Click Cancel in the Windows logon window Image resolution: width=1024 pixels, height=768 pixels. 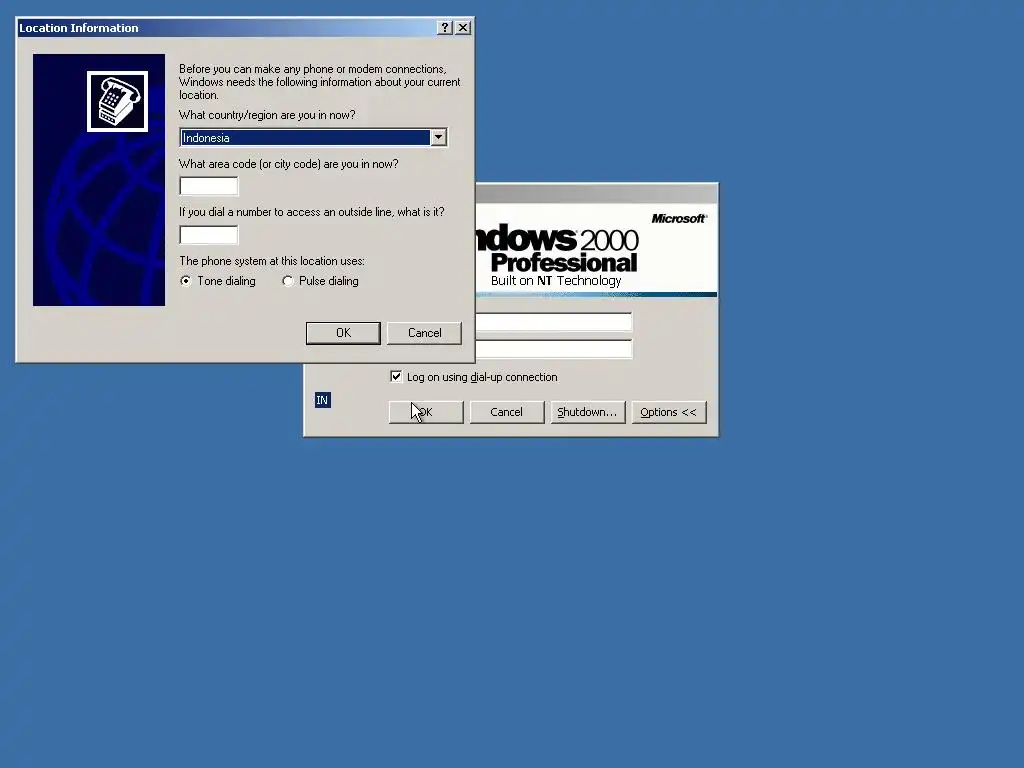pyautogui.click(x=507, y=412)
